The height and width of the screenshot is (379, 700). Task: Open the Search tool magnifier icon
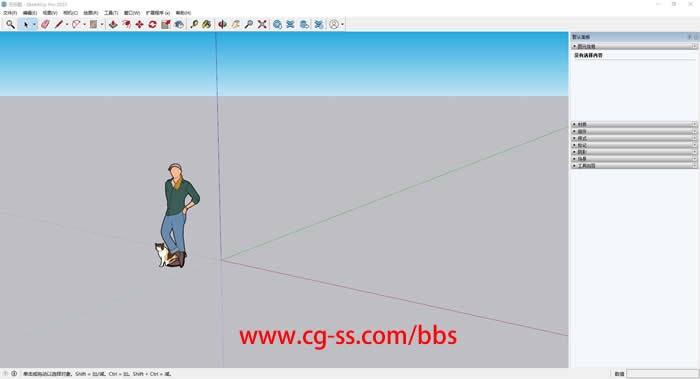[10, 25]
